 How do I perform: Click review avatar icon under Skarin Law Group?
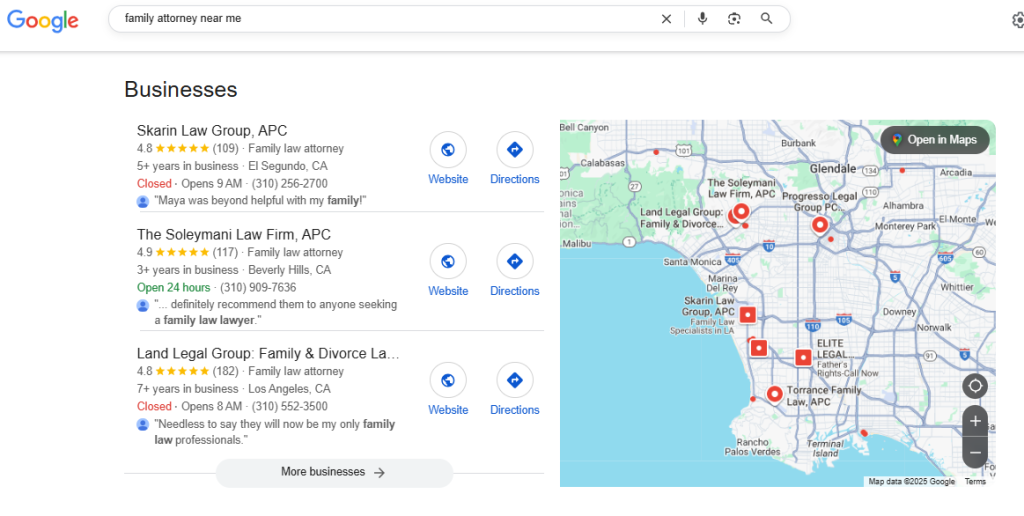pos(143,202)
